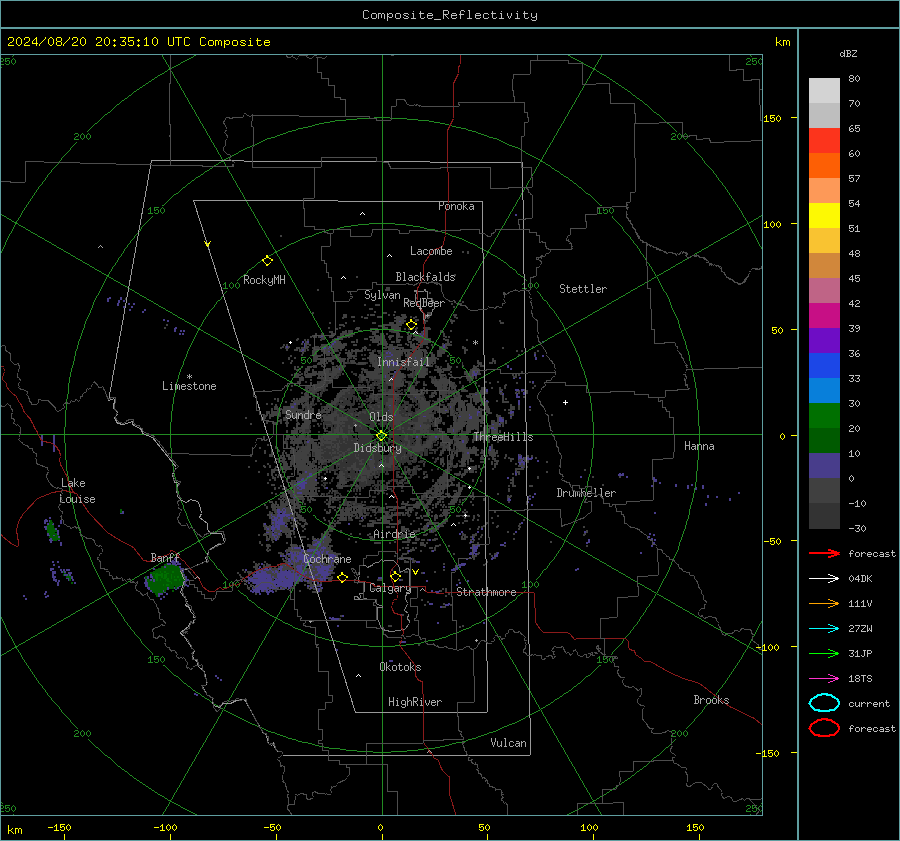Choose the slate purple 0-10 dBZ swatch

824,466
